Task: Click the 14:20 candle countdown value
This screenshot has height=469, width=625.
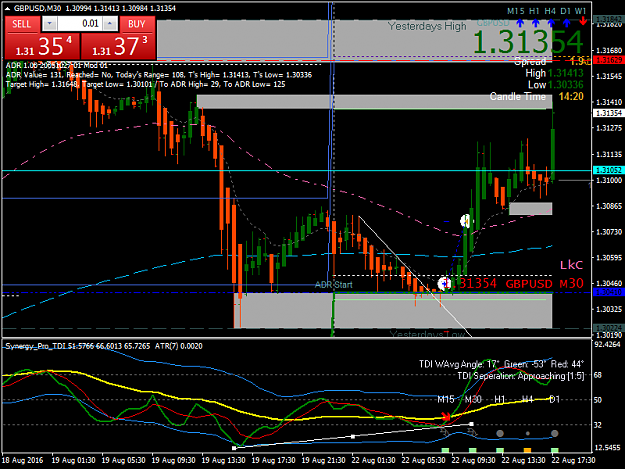Action: pos(571,96)
